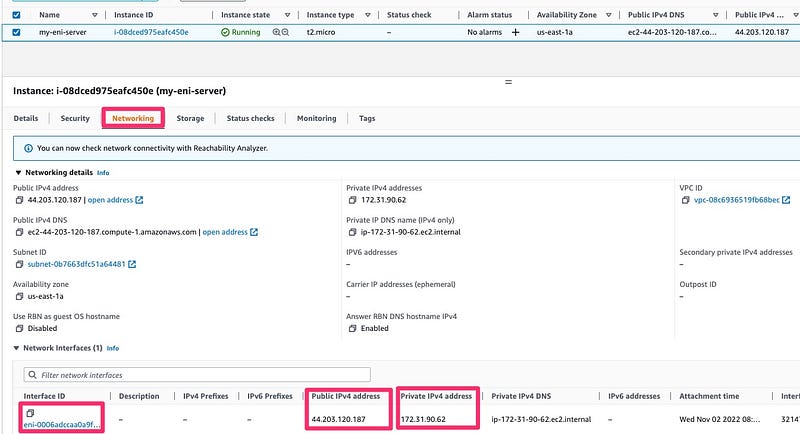This screenshot has height=434, width=800.
Task: Click the Attachment time column header
Action: 709,396
